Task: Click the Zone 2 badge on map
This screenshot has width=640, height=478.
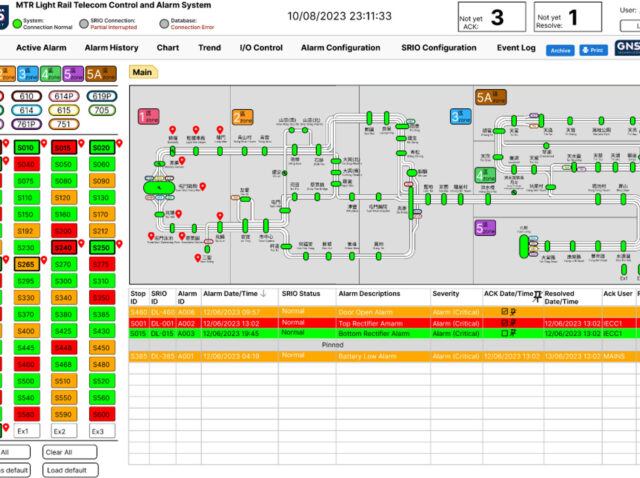Action: (x=243, y=117)
